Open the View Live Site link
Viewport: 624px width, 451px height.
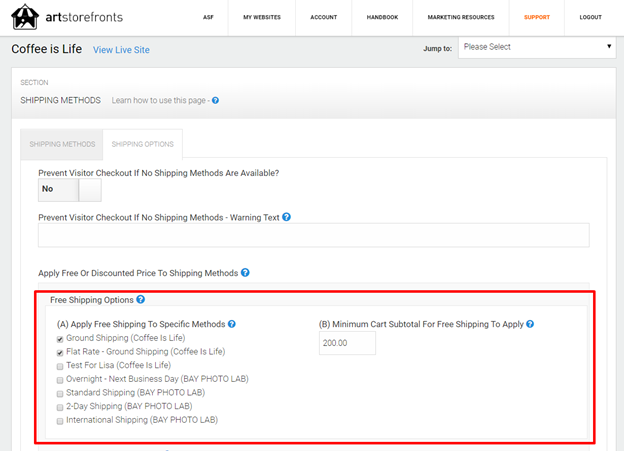[x=121, y=50]
